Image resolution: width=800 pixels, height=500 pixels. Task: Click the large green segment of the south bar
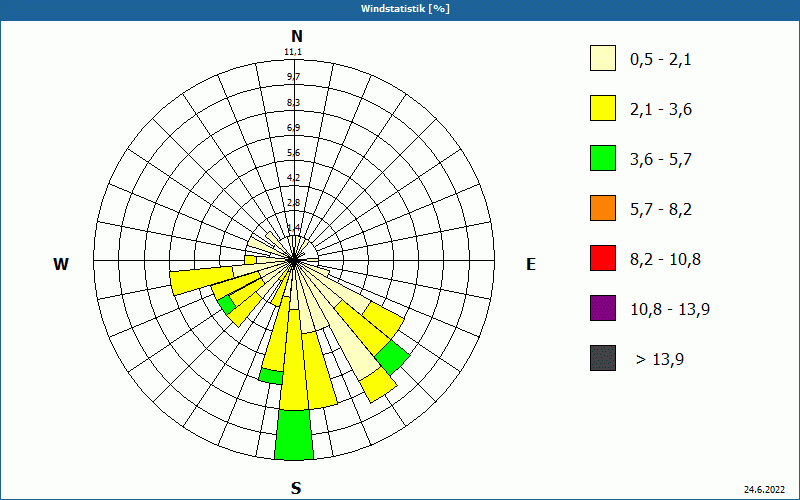[x=294, y=435]
